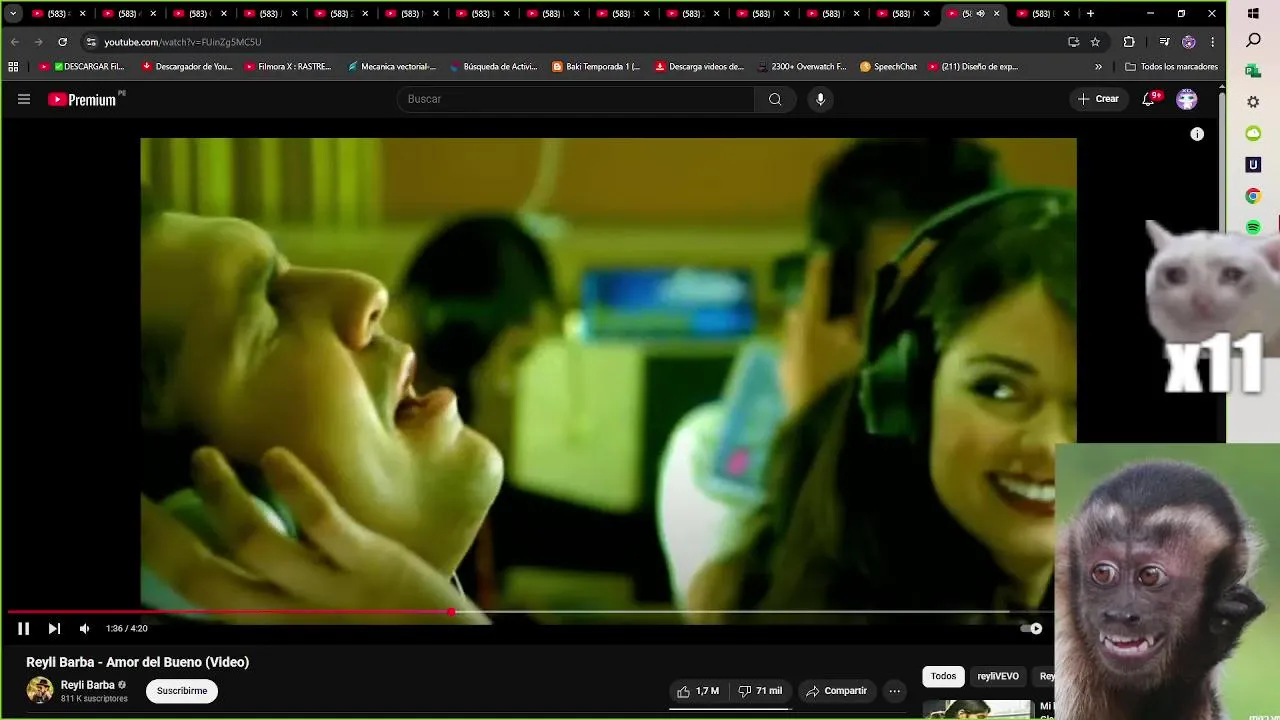Open Búsqueda de Activi... bookmark
Image resolution: width=1280 pixels, height=720 pixels.
point(494,67)
